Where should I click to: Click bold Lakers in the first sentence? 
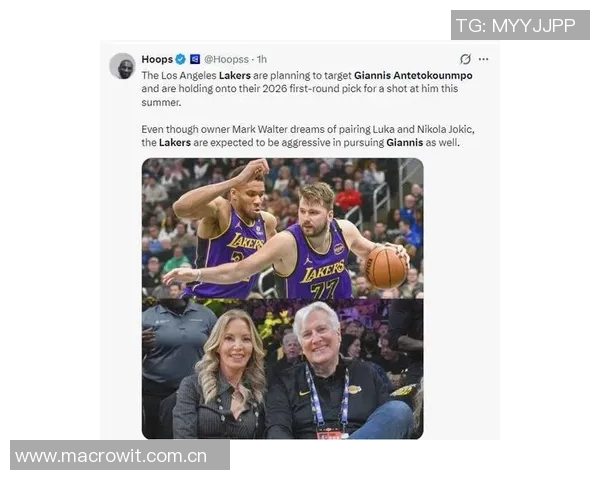[235, 75]
